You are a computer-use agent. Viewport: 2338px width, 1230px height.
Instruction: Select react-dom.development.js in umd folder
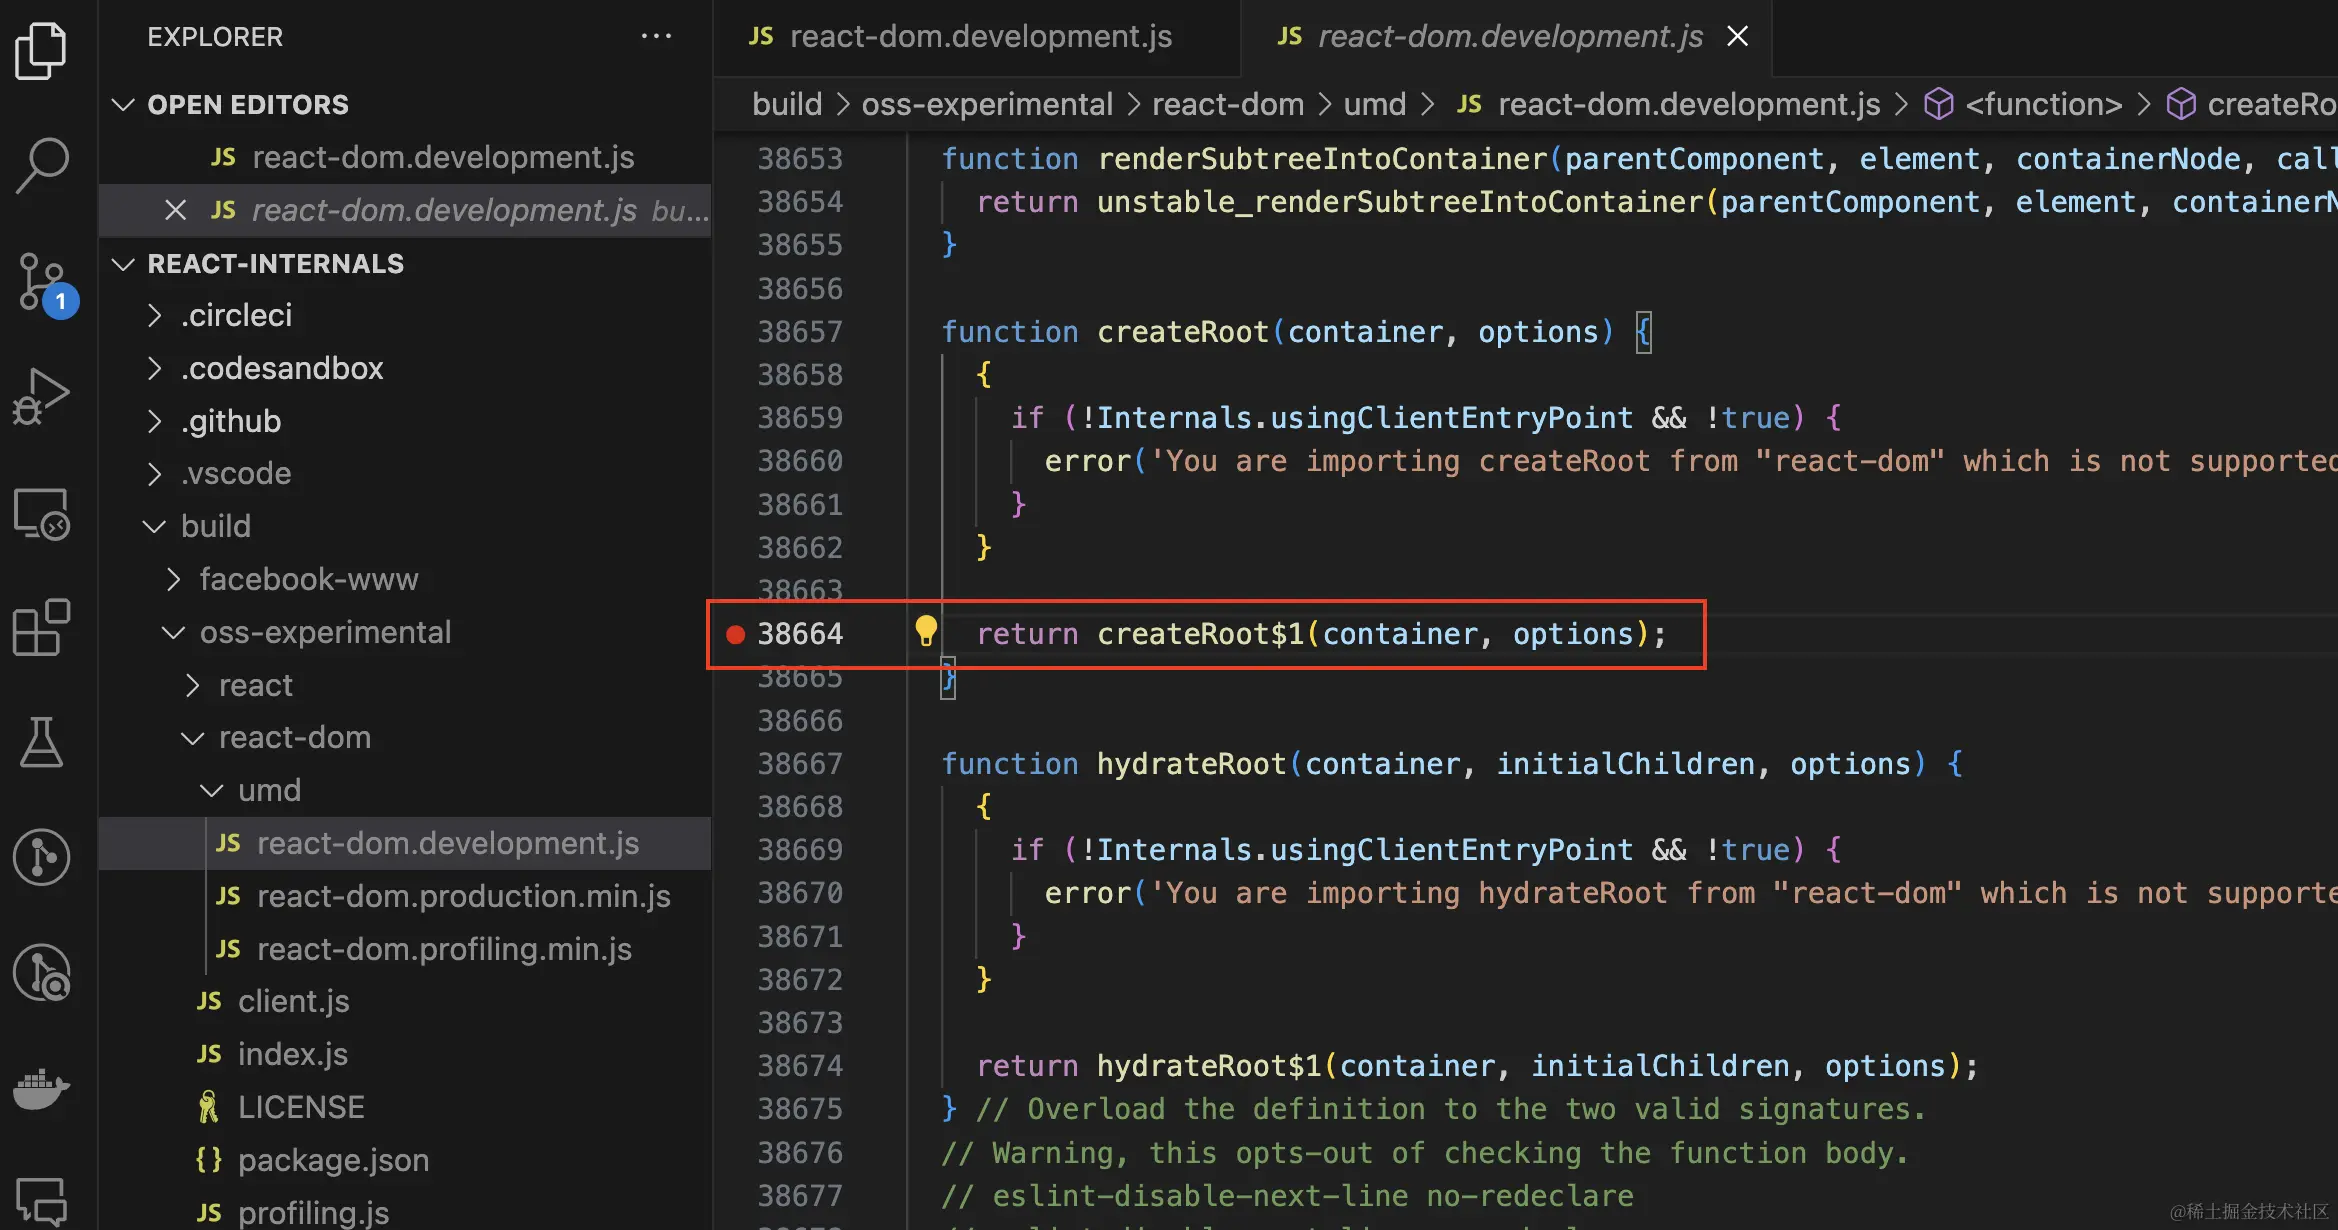(405, 843)
